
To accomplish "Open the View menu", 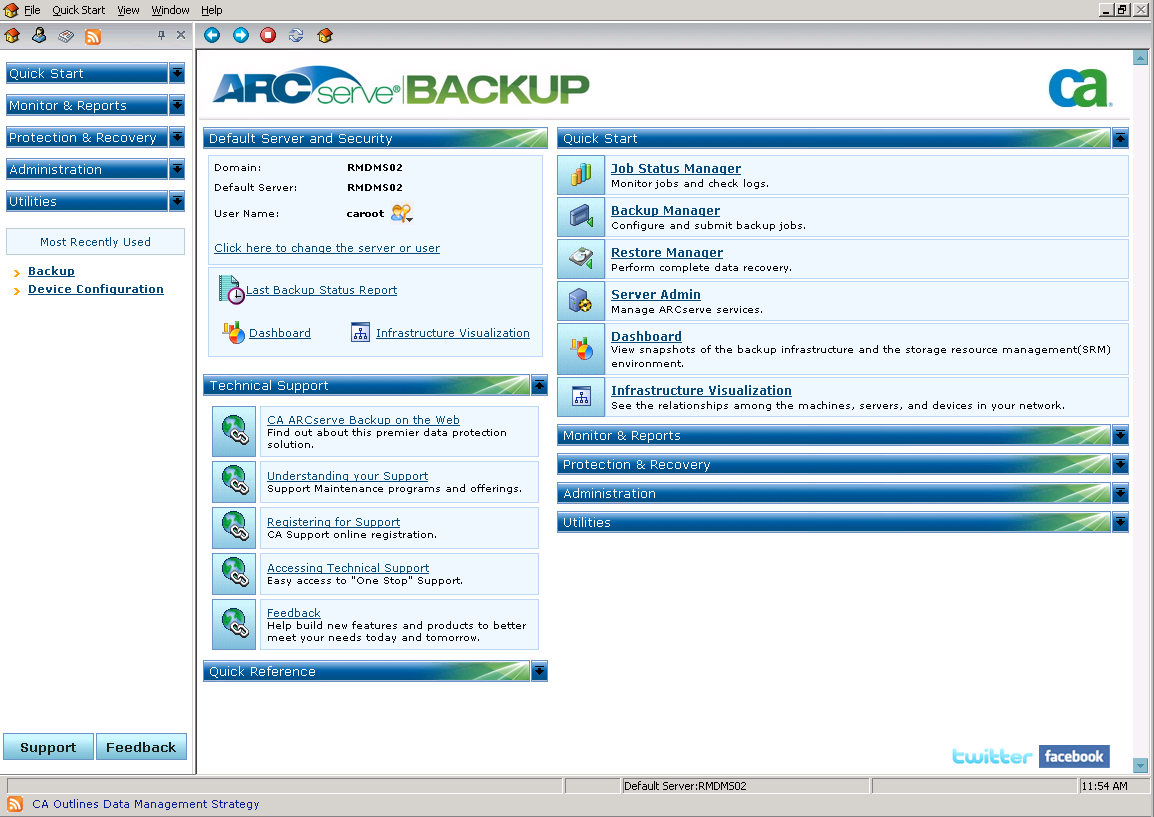I will click(128, 10).
